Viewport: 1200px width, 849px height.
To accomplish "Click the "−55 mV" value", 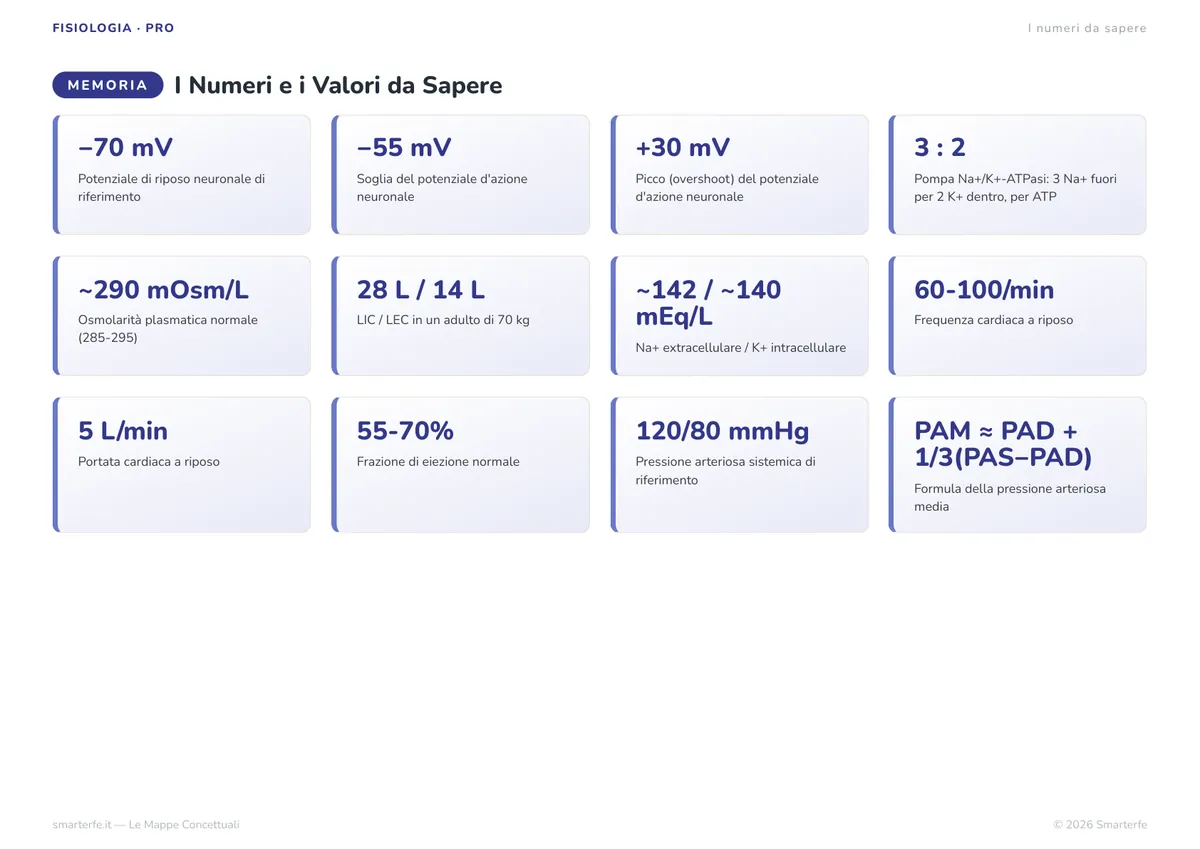I will pyautogui.click(x=404, y=148).
